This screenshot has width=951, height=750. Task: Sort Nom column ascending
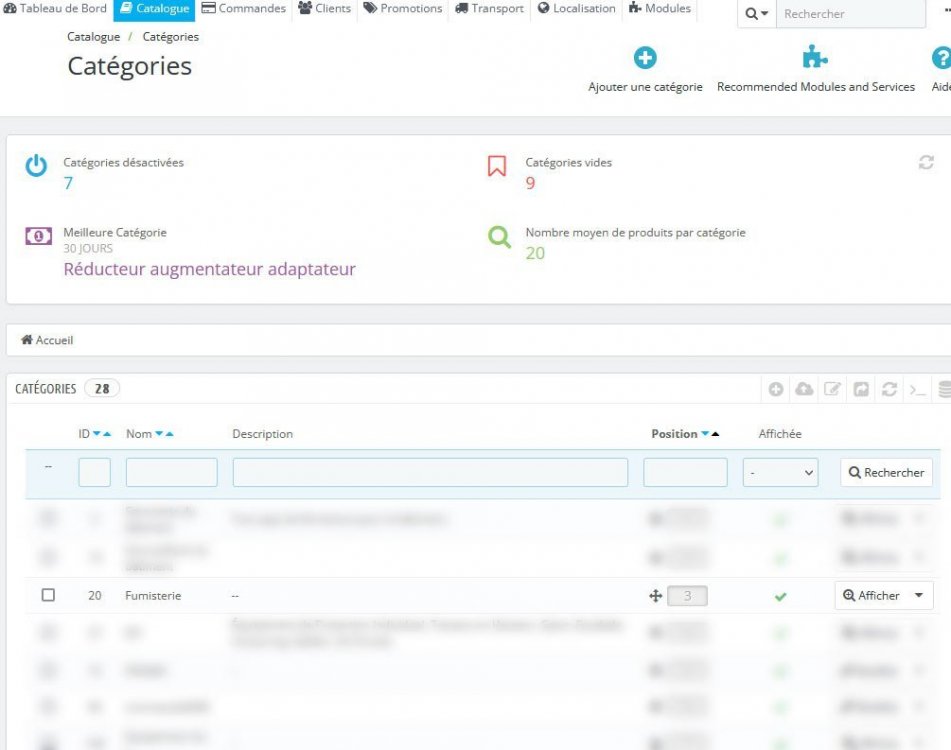169,434
